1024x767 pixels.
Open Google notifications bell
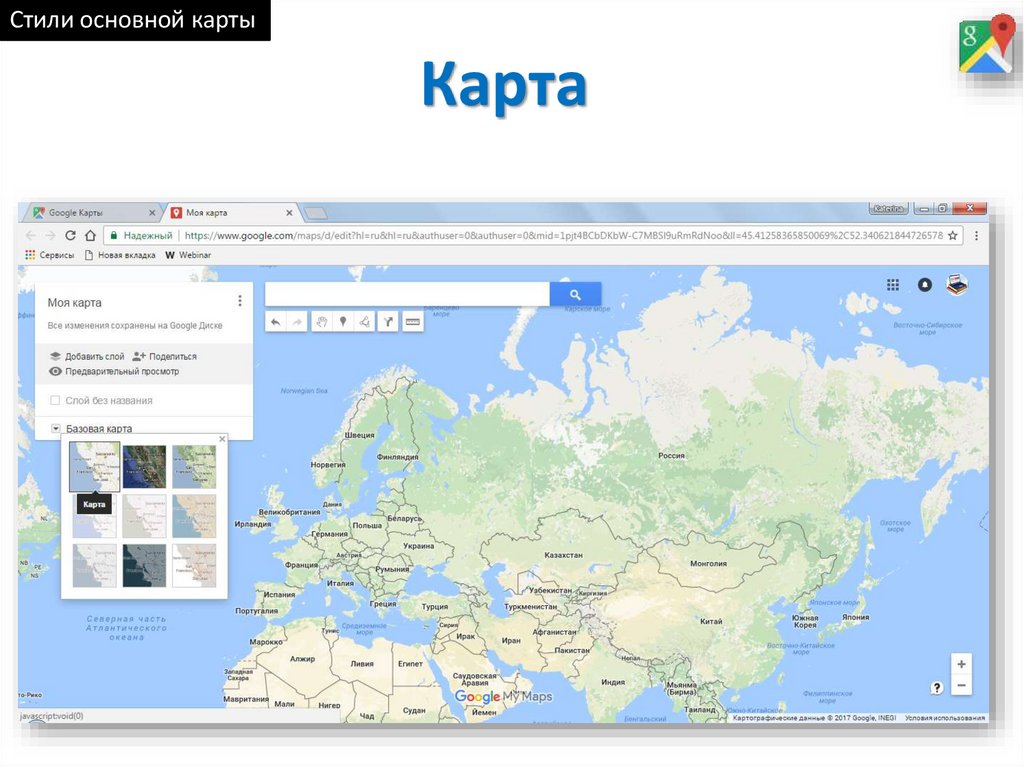(x=925, y=285)
